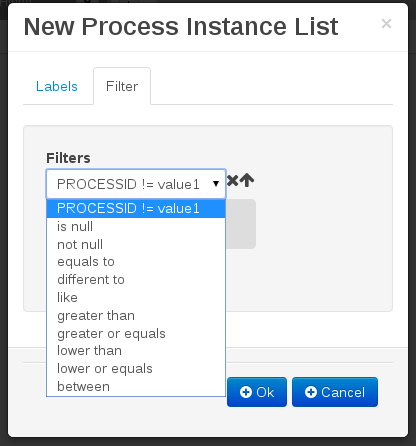The width and height of the screenshot is (416, 446).
Task: Select the highlighted PROCESSID != value1 option
Action: [136, 209]
